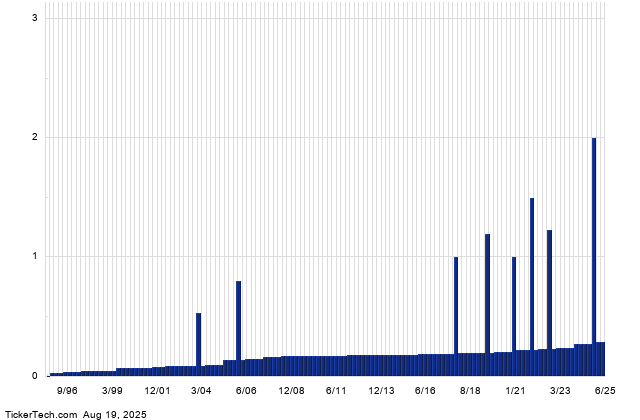Click the 12/13 x-axis label
Viewport: 640px width, 420px height.
381,391
